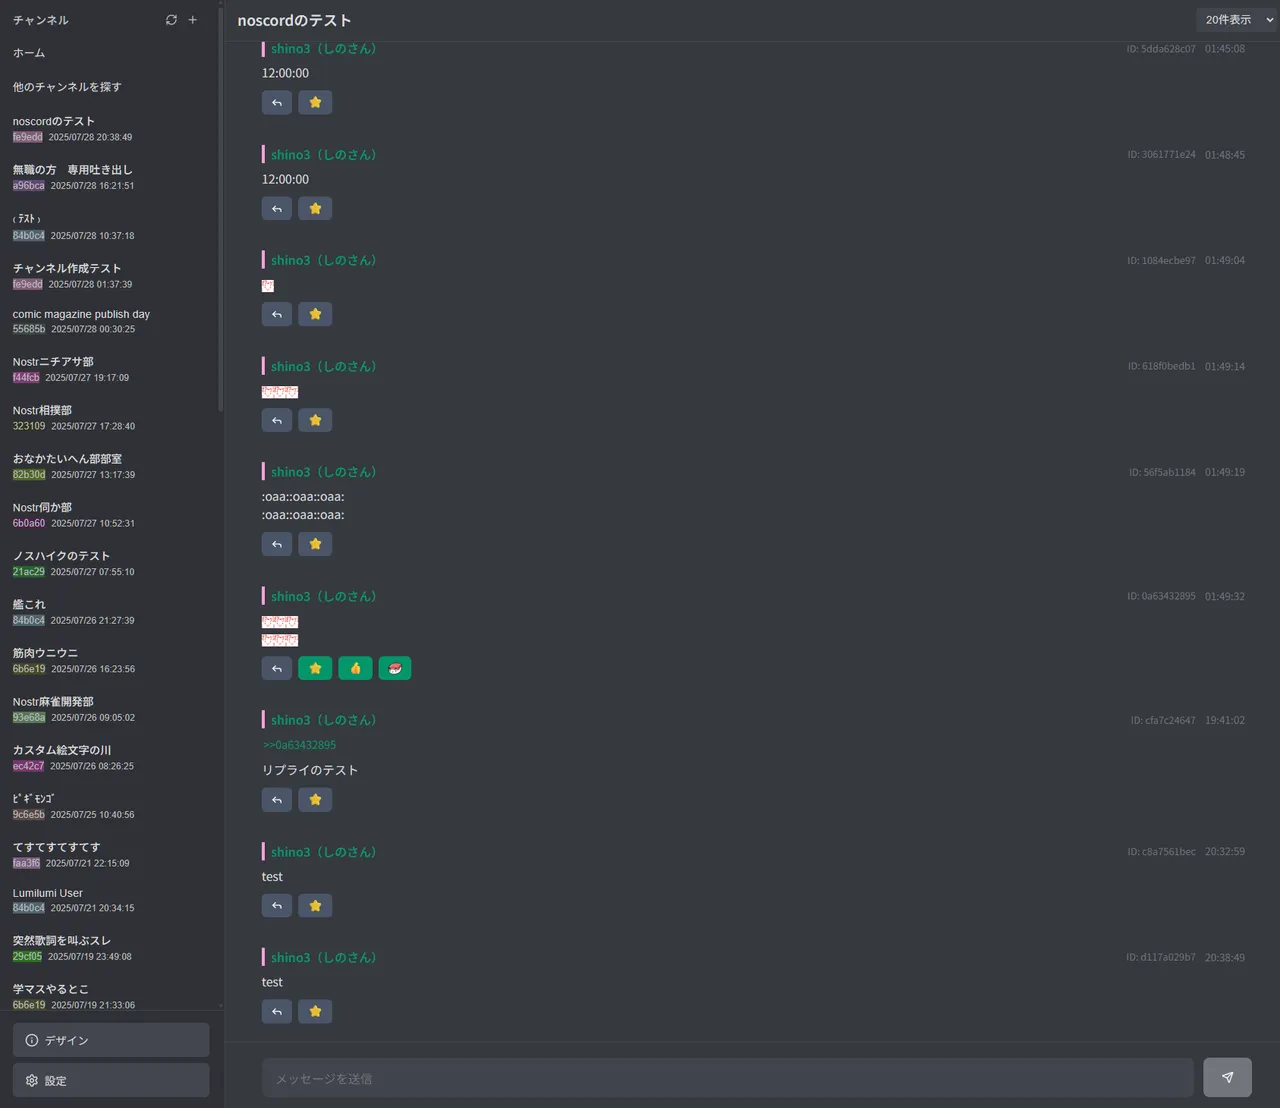Reply to message ID 5dda628c07

[x=277, y=102]
